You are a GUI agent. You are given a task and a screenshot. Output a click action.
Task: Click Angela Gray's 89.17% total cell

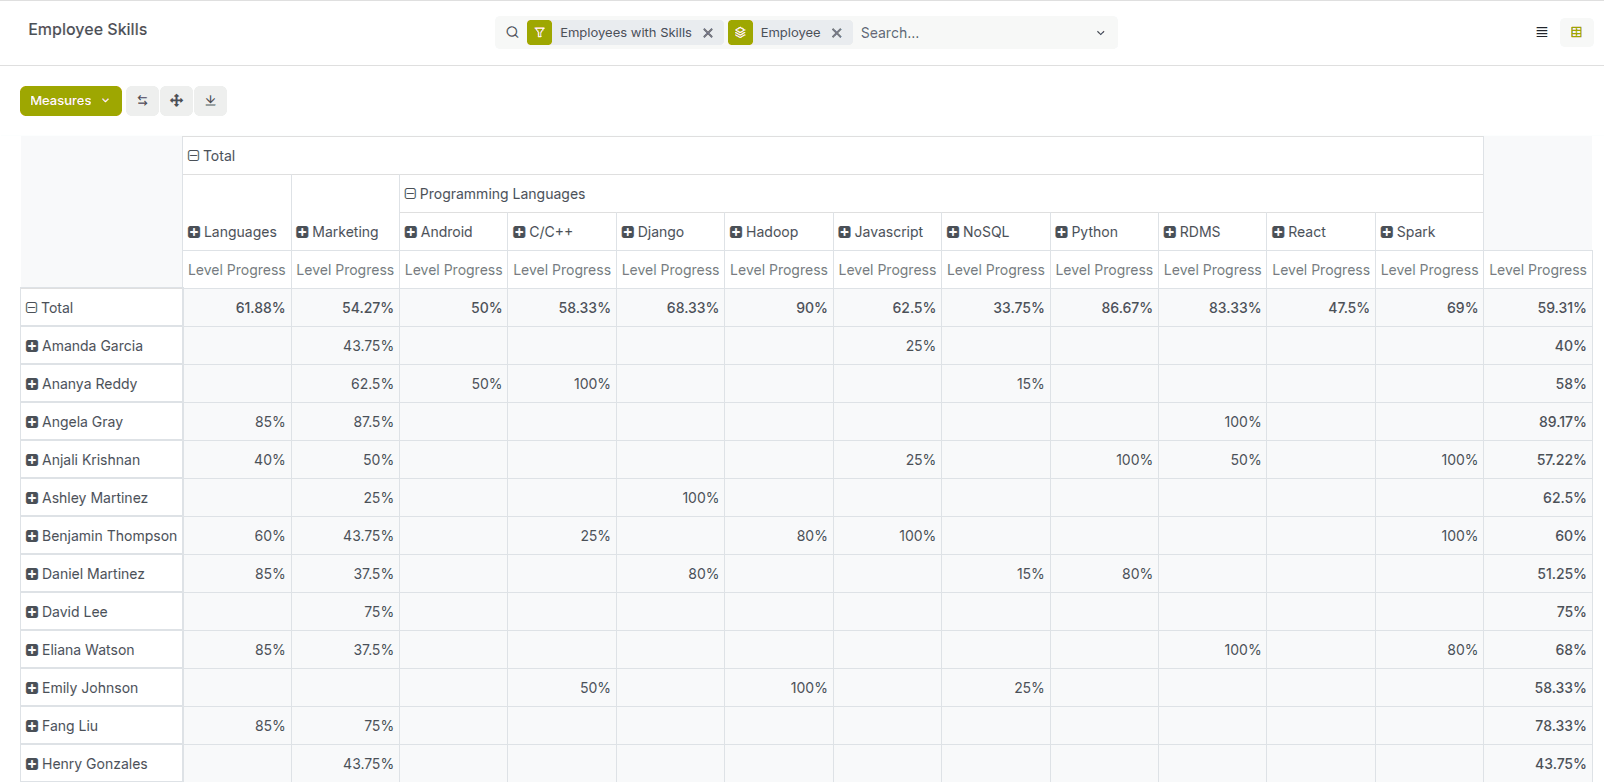(1561, 422)
